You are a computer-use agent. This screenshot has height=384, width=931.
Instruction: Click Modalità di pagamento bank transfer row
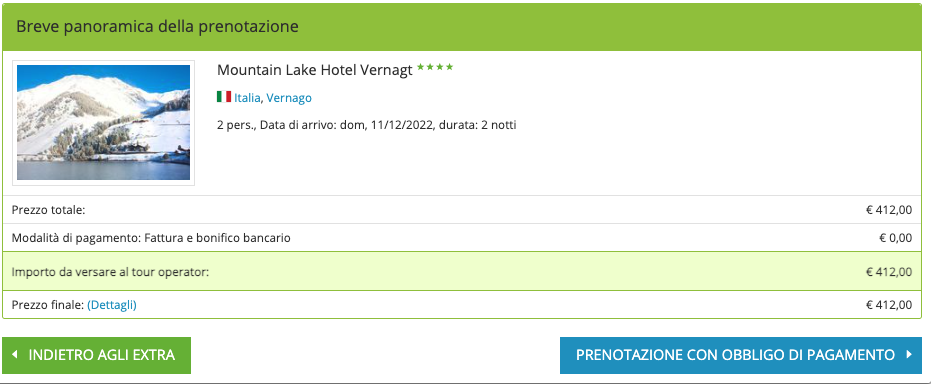(462, 238)
